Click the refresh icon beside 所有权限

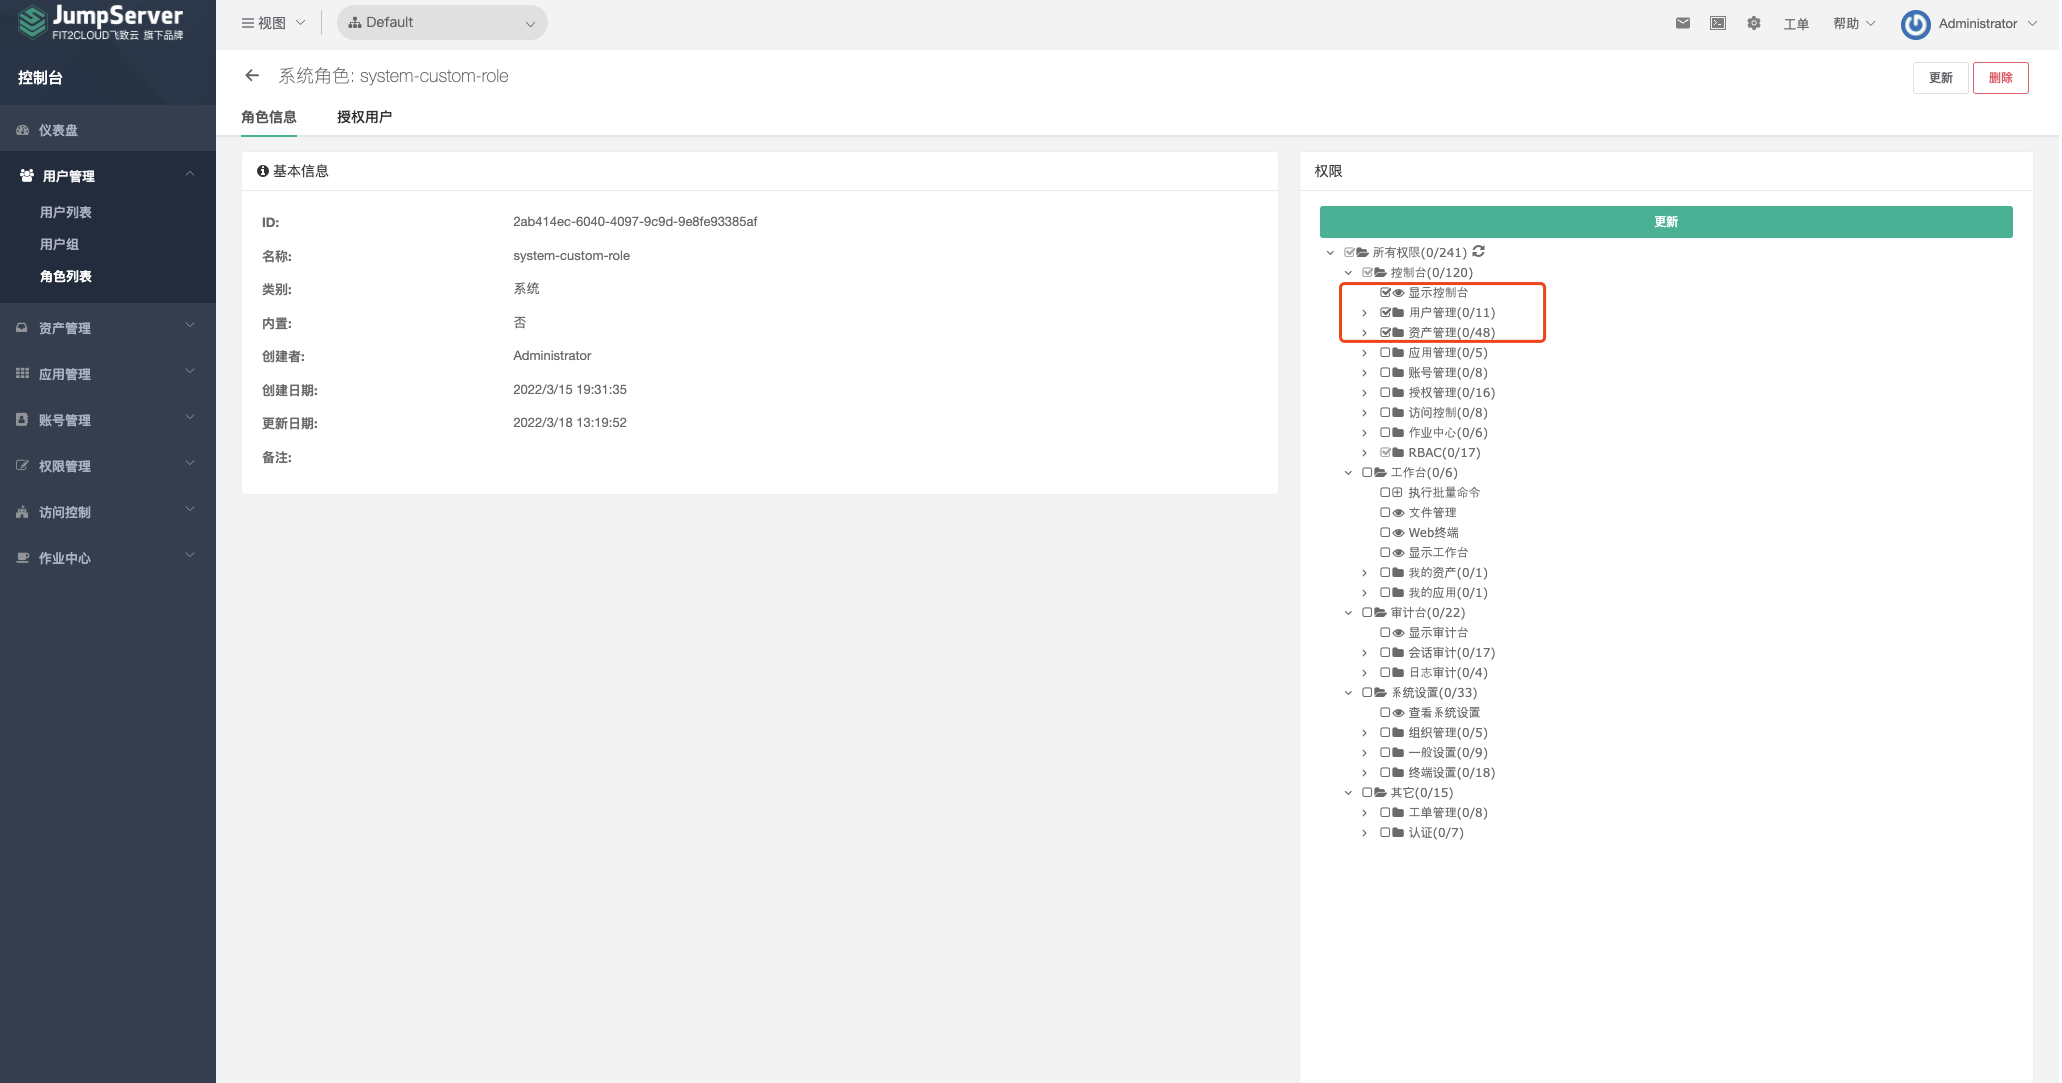click(1479, 252)
